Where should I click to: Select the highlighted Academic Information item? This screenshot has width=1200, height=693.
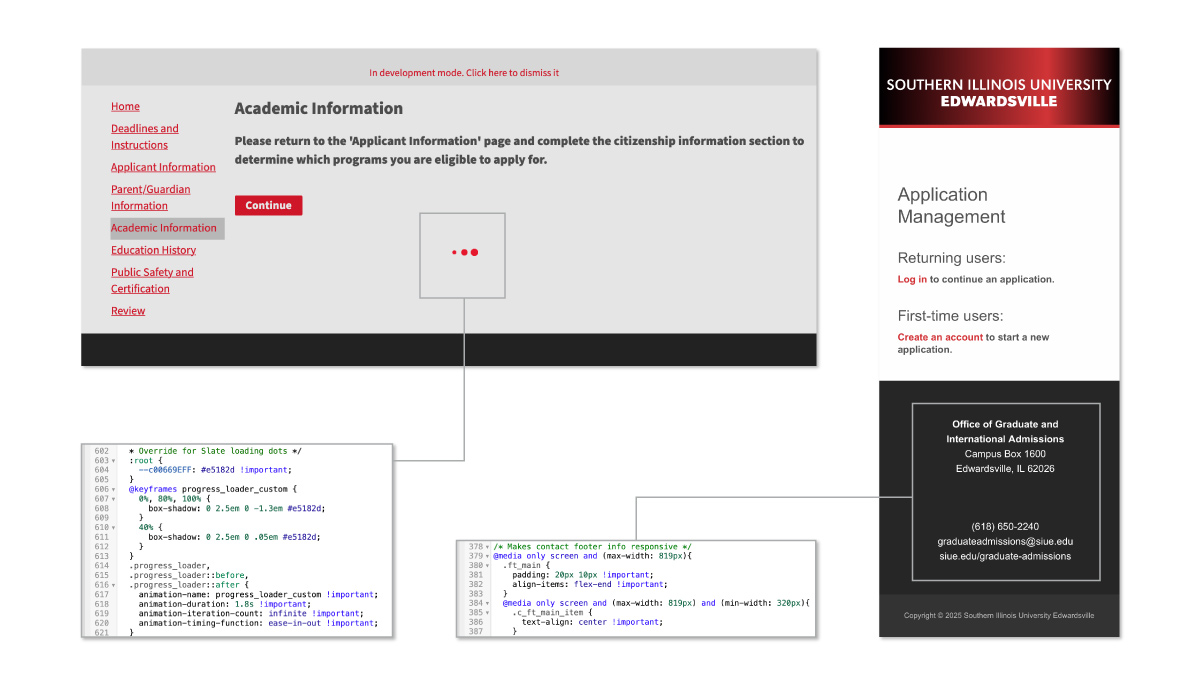pos(164,228)
